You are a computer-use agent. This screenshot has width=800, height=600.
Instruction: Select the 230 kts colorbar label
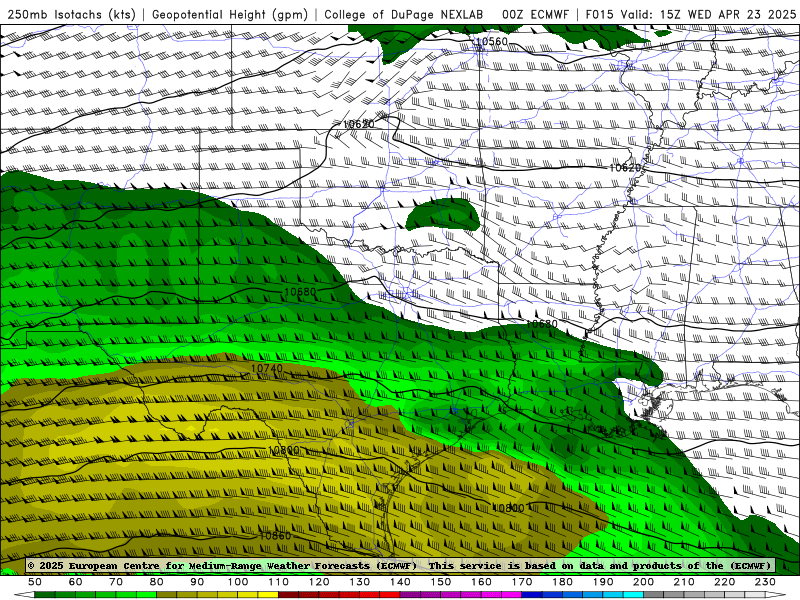[x=765, y=582]
